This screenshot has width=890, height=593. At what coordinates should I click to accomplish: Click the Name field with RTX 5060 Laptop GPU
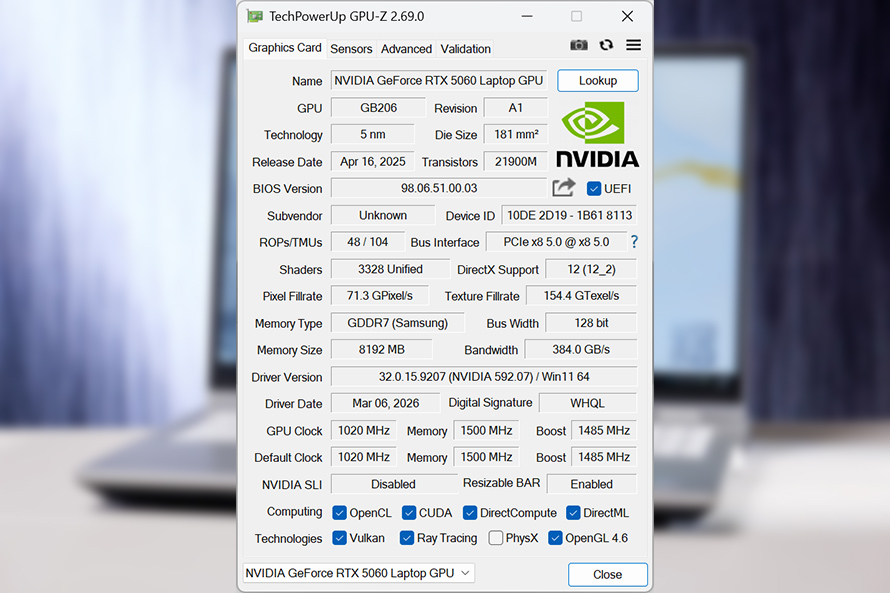pos(439,81)
